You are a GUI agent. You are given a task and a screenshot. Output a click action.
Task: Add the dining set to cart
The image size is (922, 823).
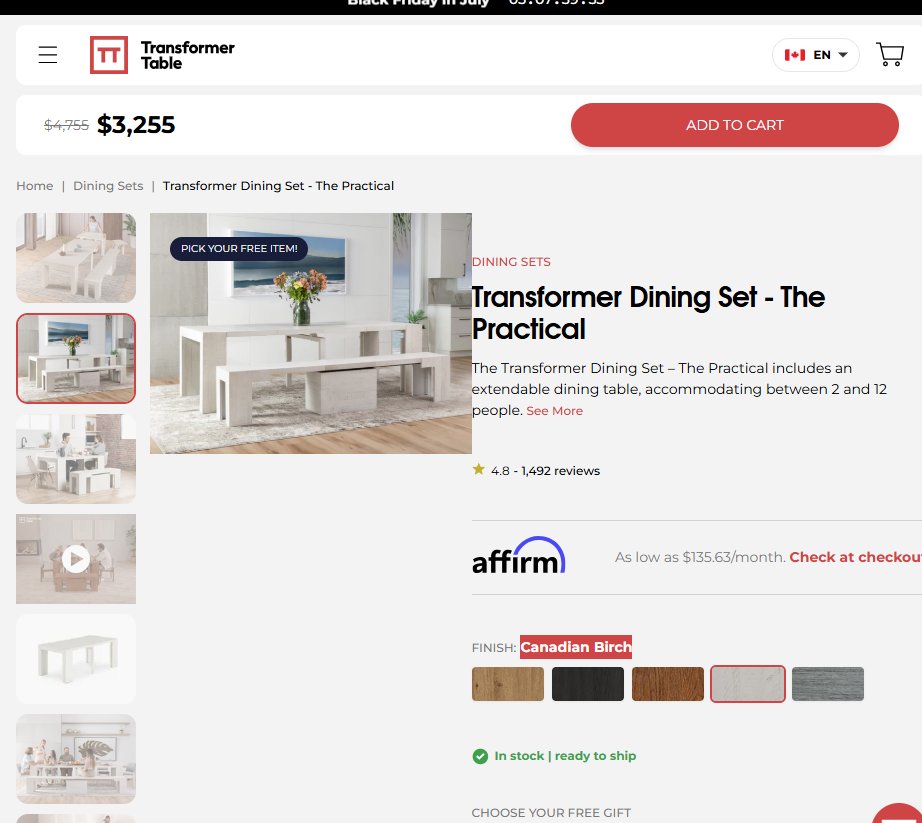coord(734,125)
